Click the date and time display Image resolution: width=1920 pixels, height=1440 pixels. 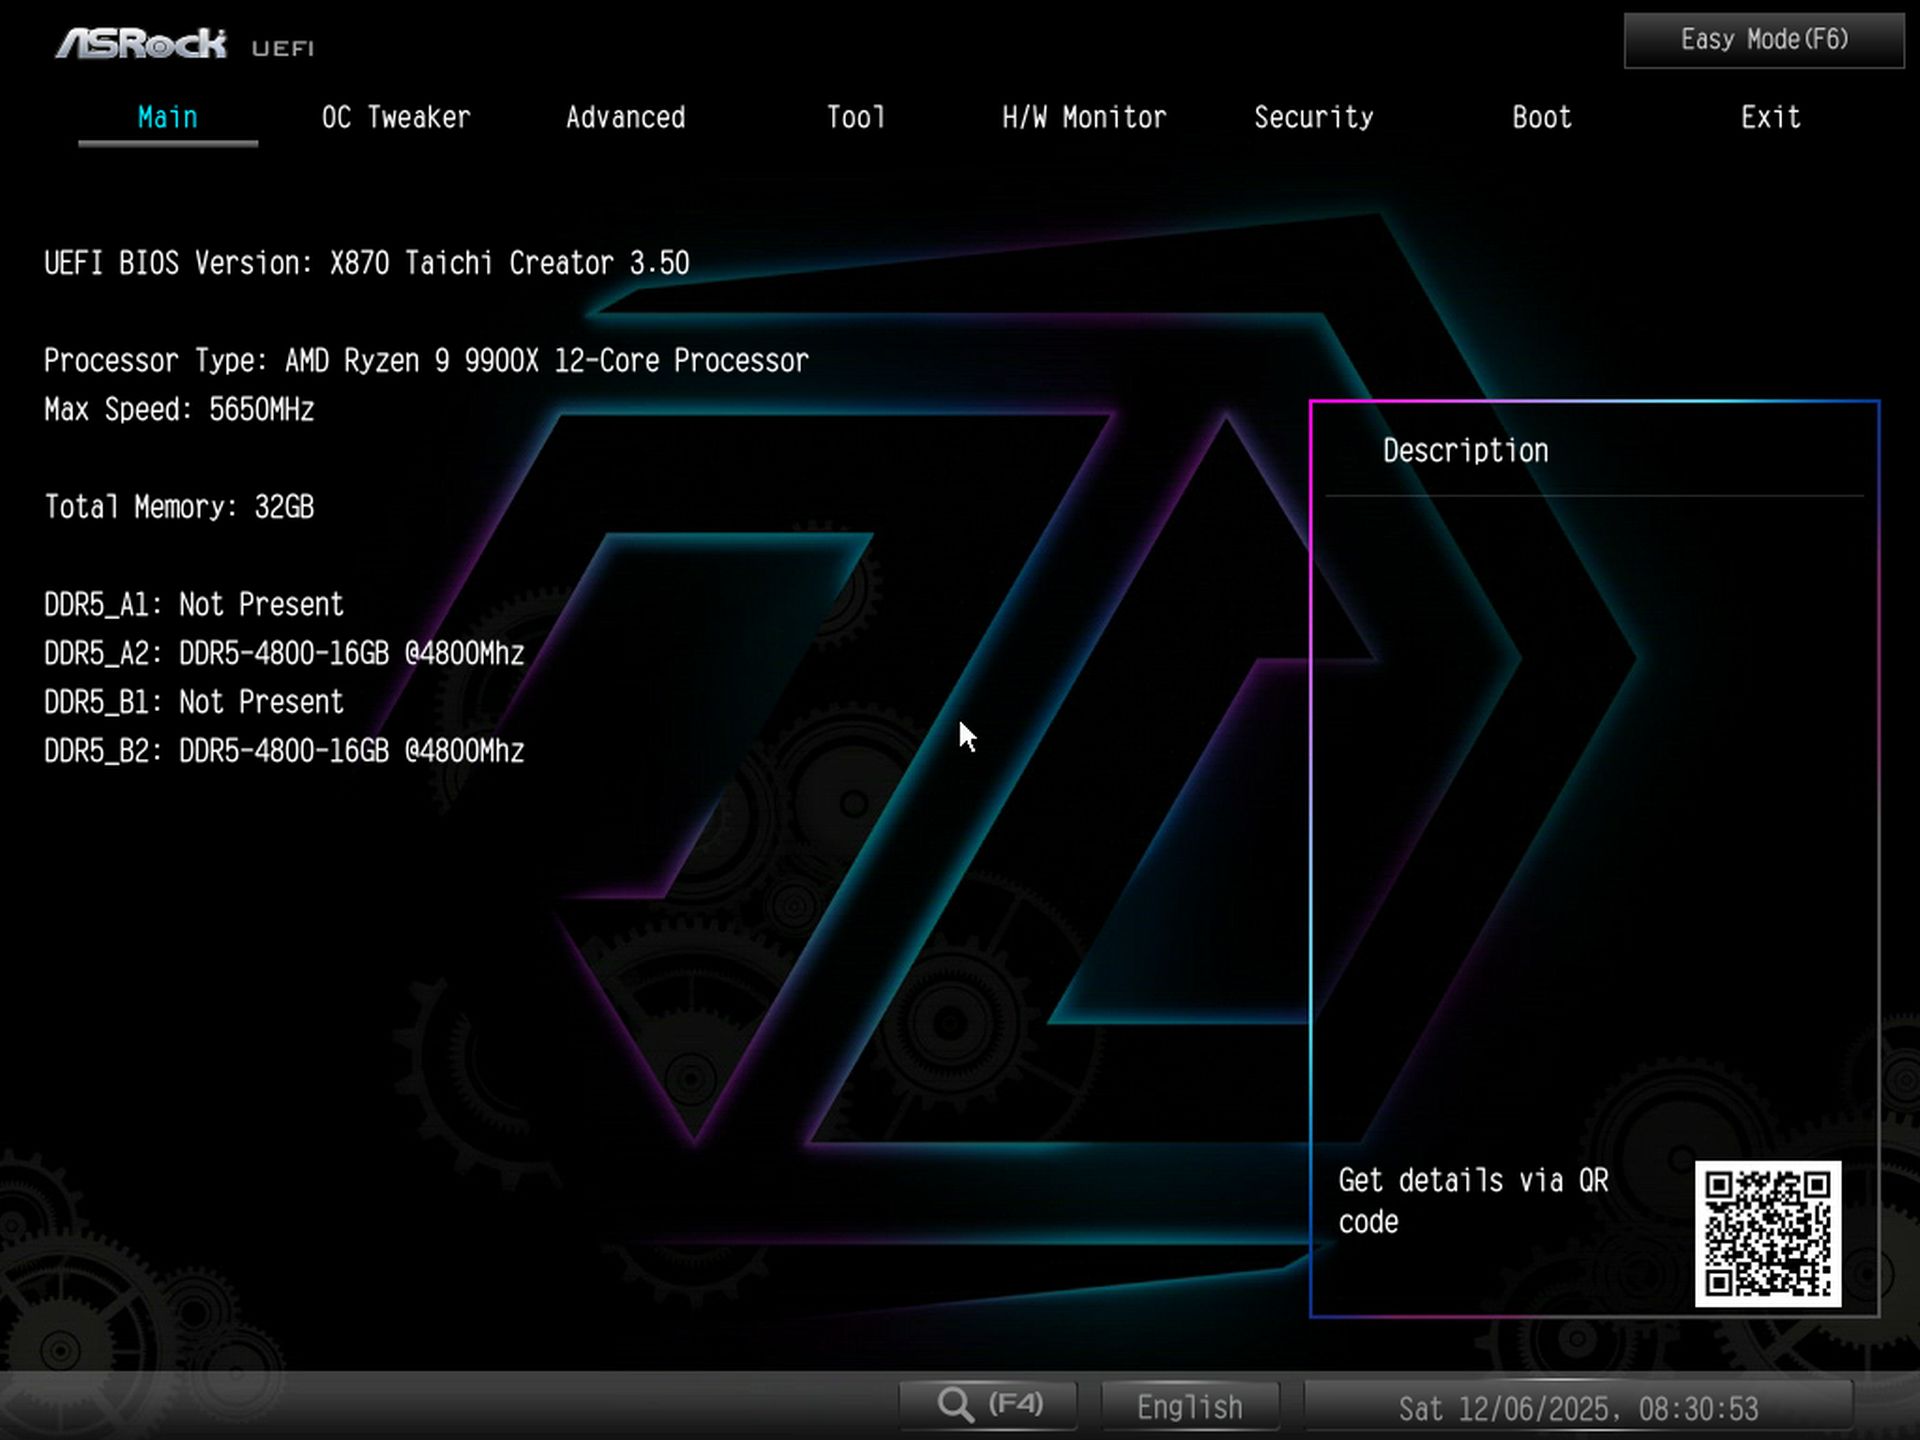[1580, 1406]
